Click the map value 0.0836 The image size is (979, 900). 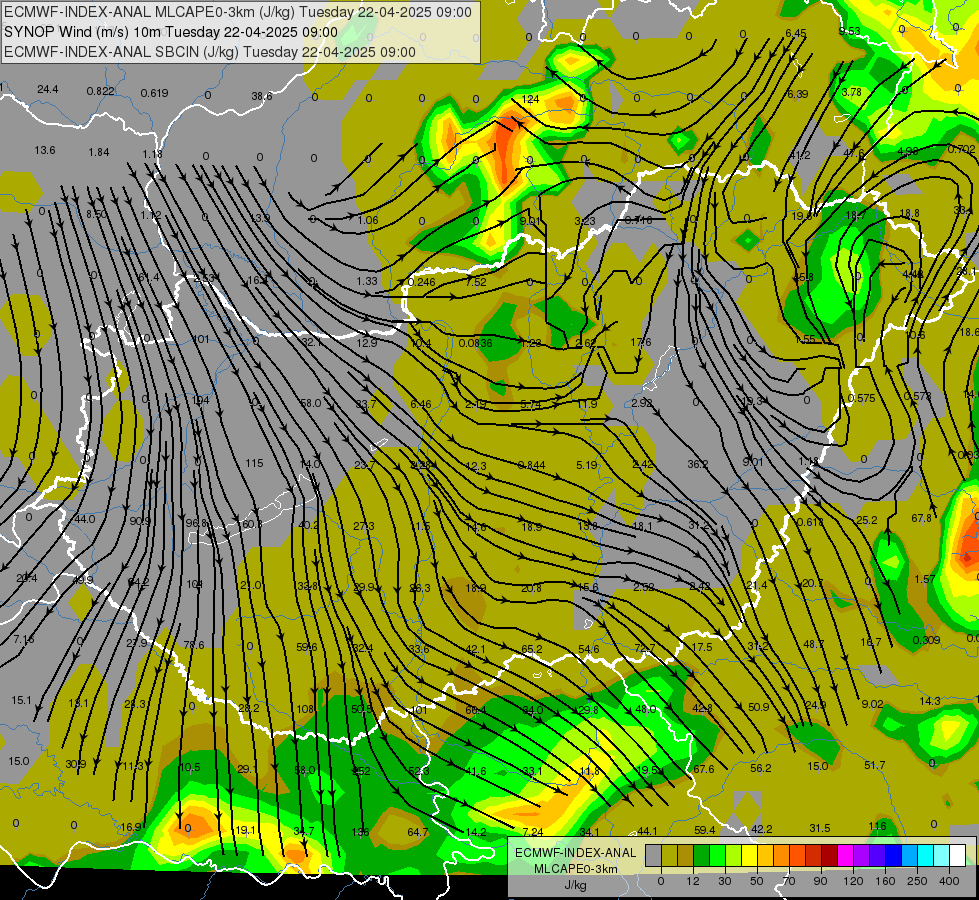click(x=475, y=343)
